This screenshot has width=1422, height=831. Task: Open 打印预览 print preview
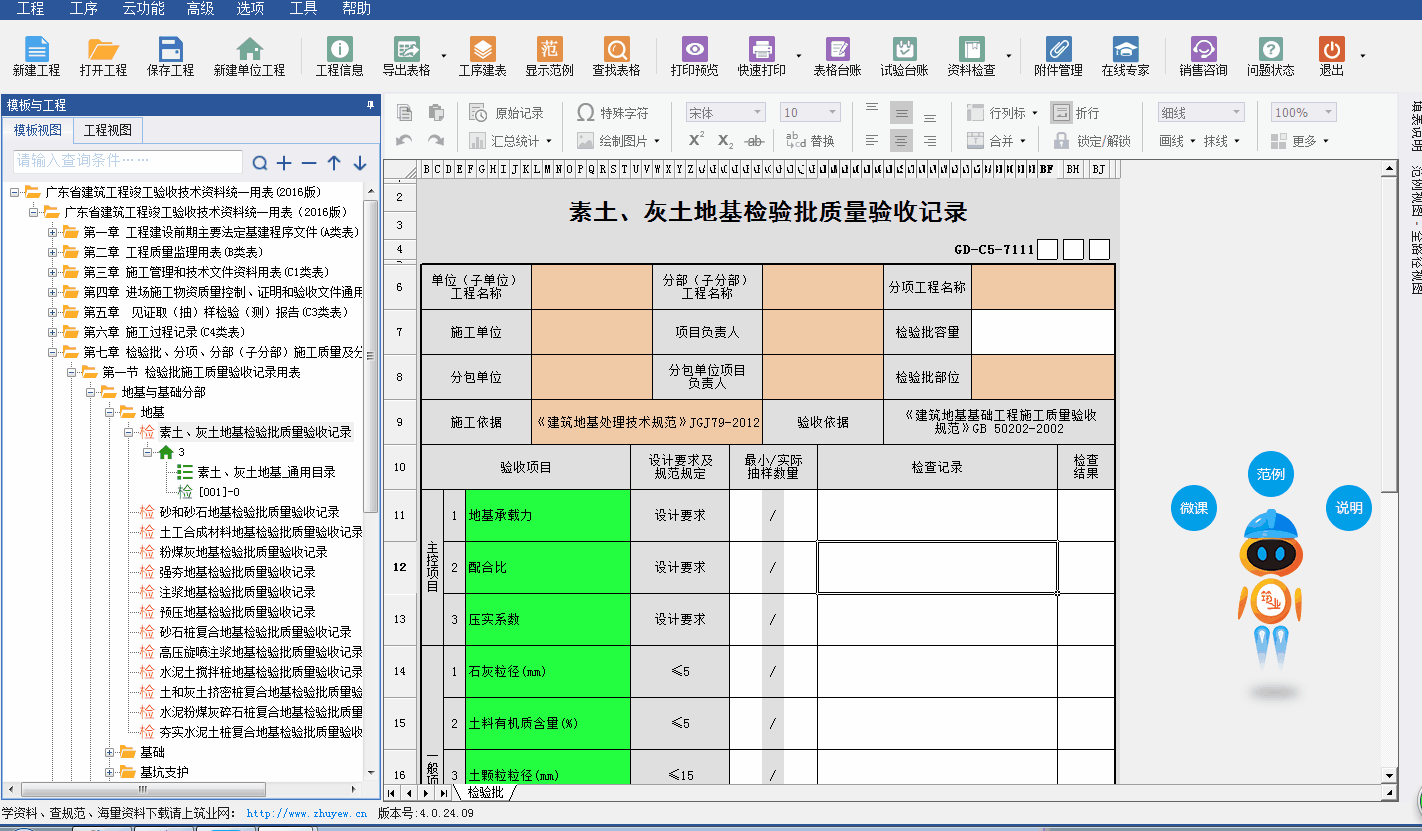pos(694,50)
